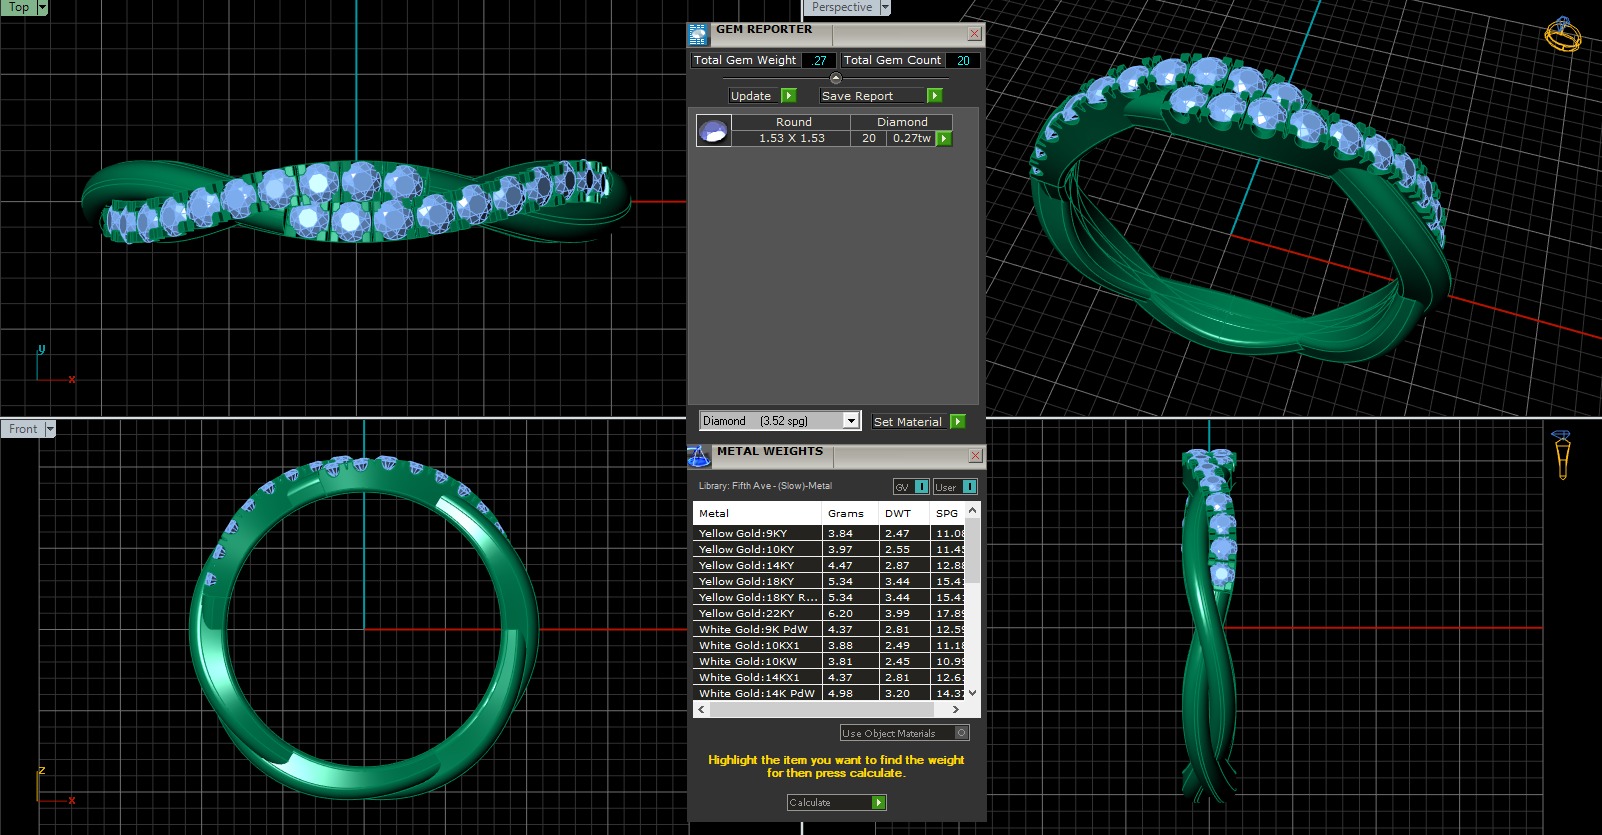1602x835 pixels.
Task: Click the metal table scroll-up arrow
Action: [973, 510]
